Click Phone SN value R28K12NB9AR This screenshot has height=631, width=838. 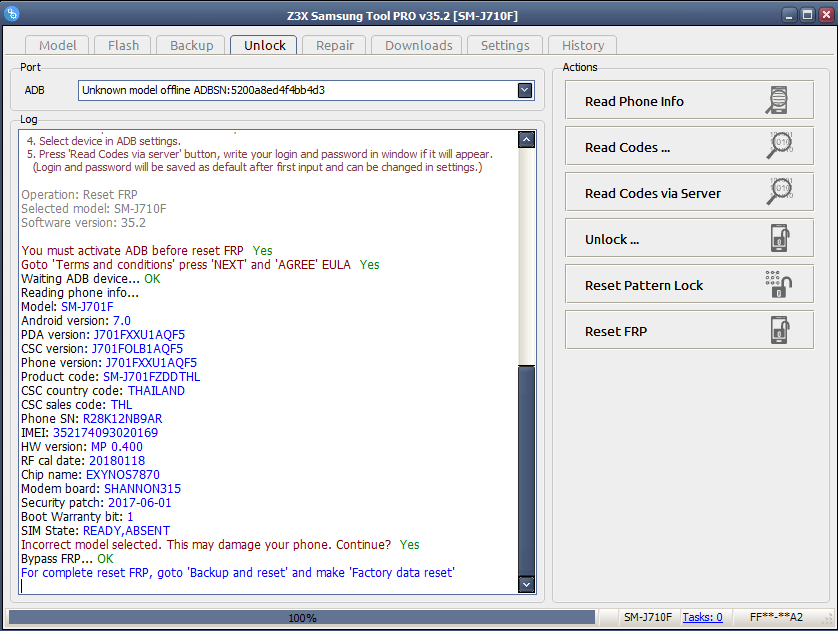click(122, 419)
